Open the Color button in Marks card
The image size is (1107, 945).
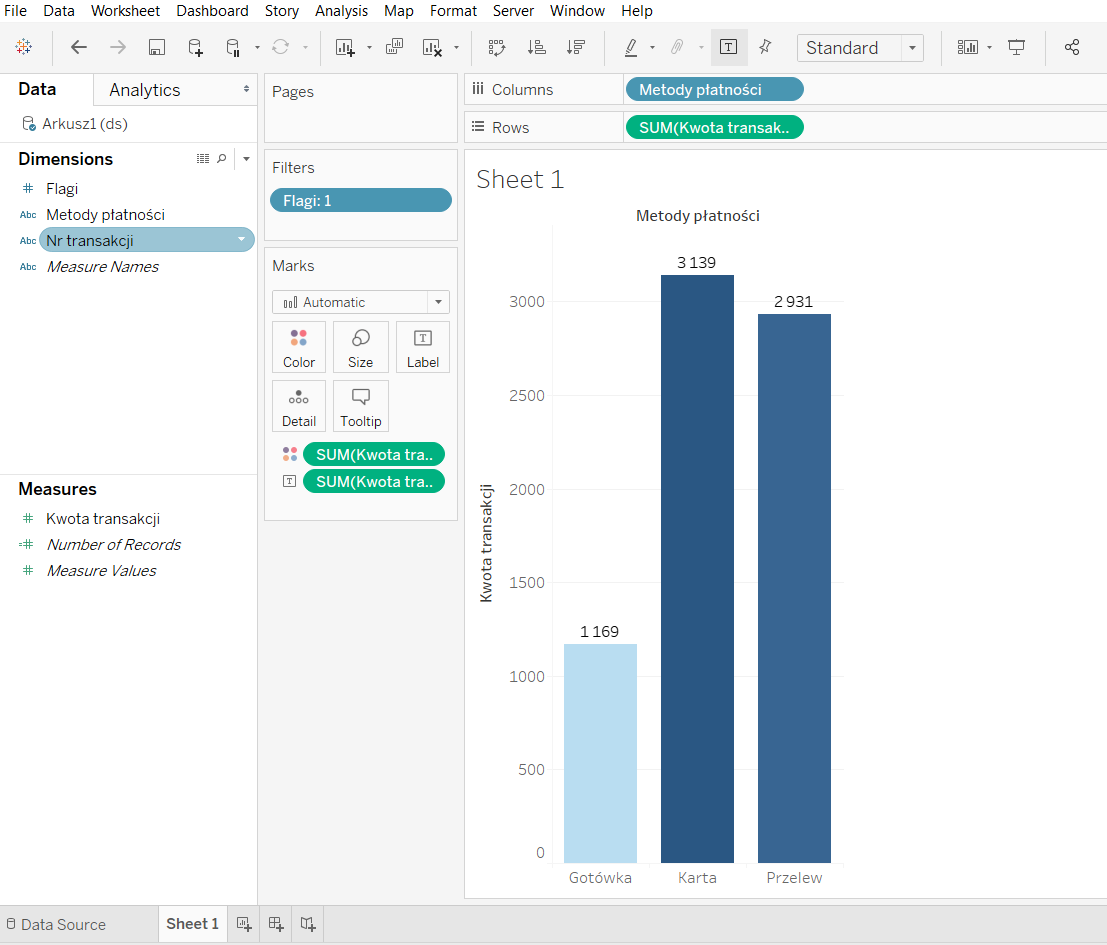(298, 347)
